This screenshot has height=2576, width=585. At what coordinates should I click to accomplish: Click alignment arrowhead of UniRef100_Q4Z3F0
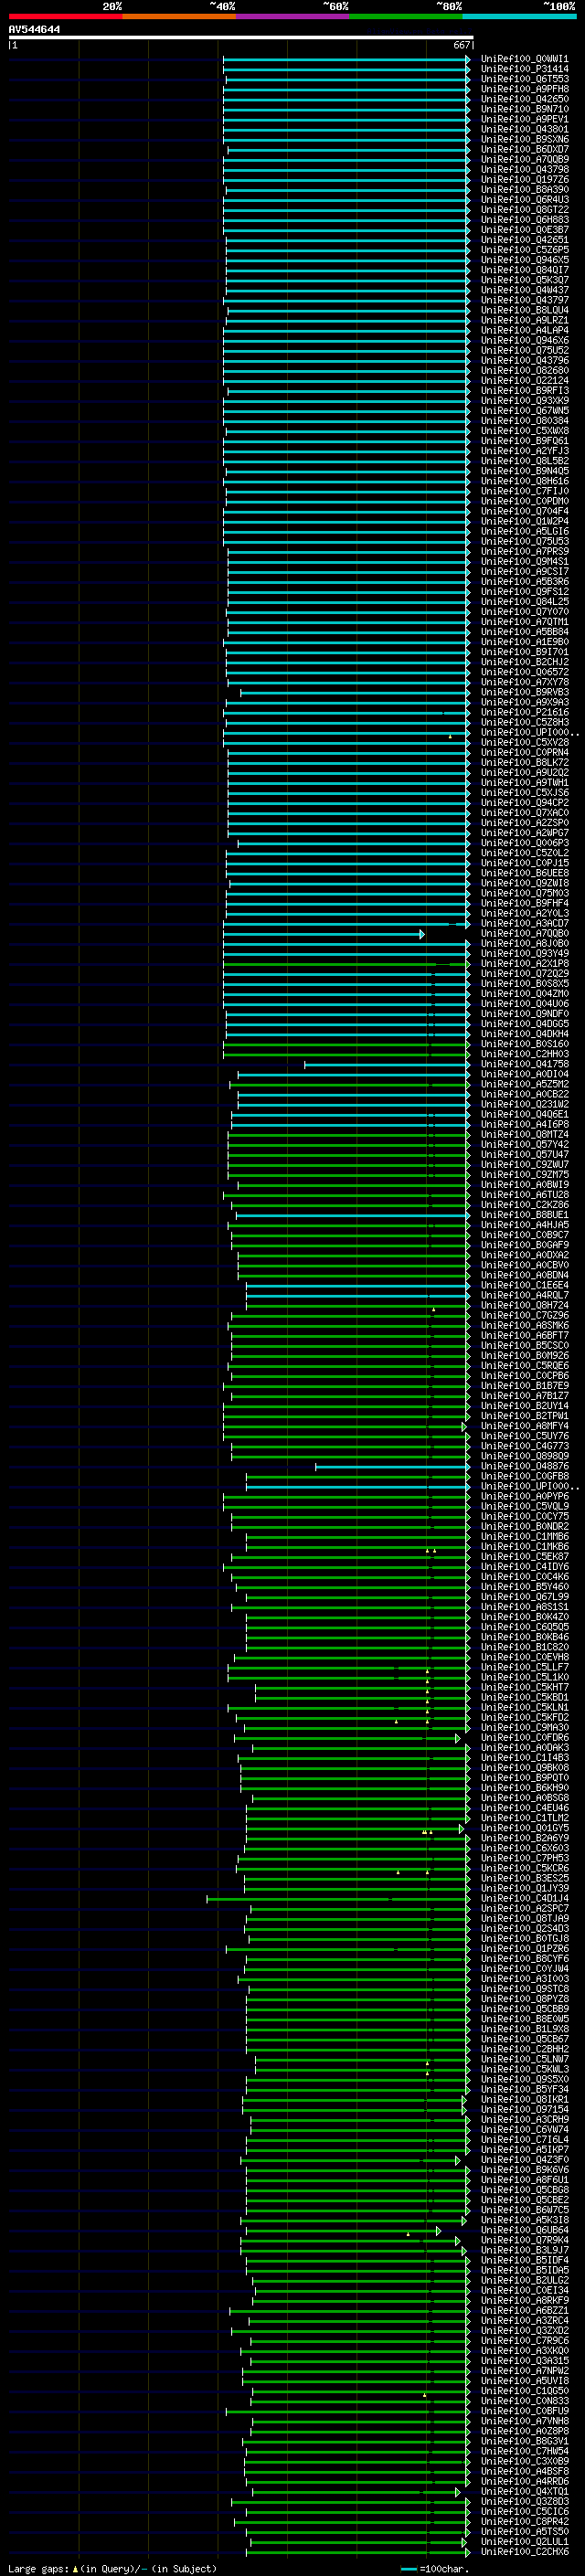click(458, 2160)
